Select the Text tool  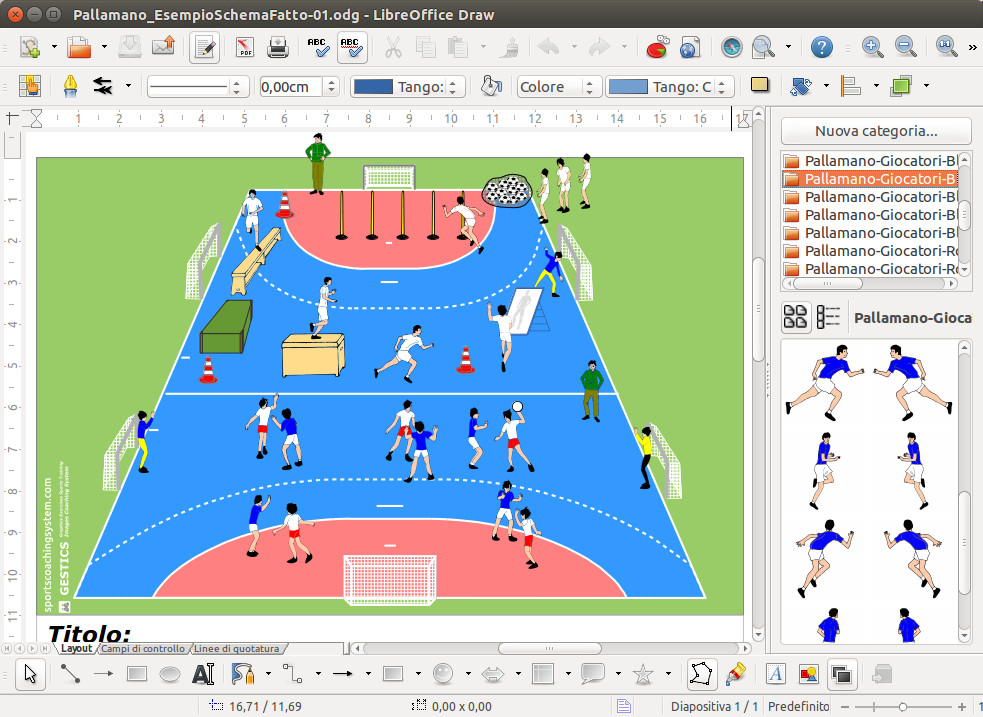[x=203, y=674]
